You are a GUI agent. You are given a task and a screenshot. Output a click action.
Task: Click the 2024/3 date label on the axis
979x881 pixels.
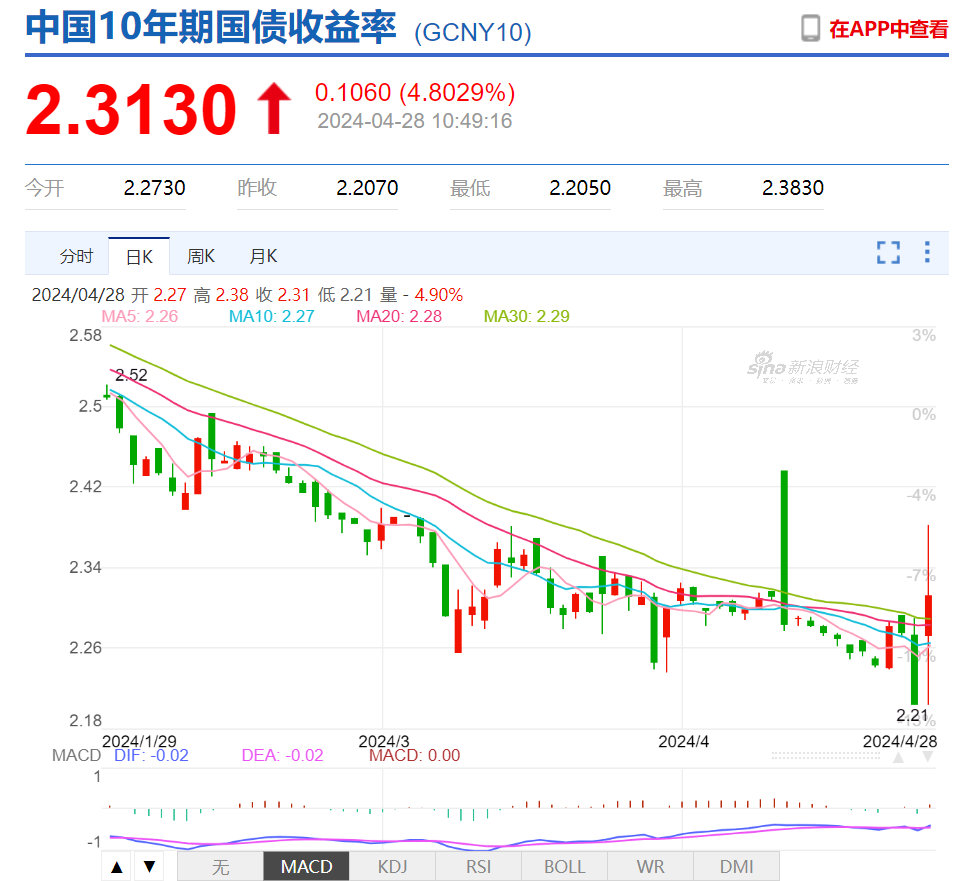point(383,741)
